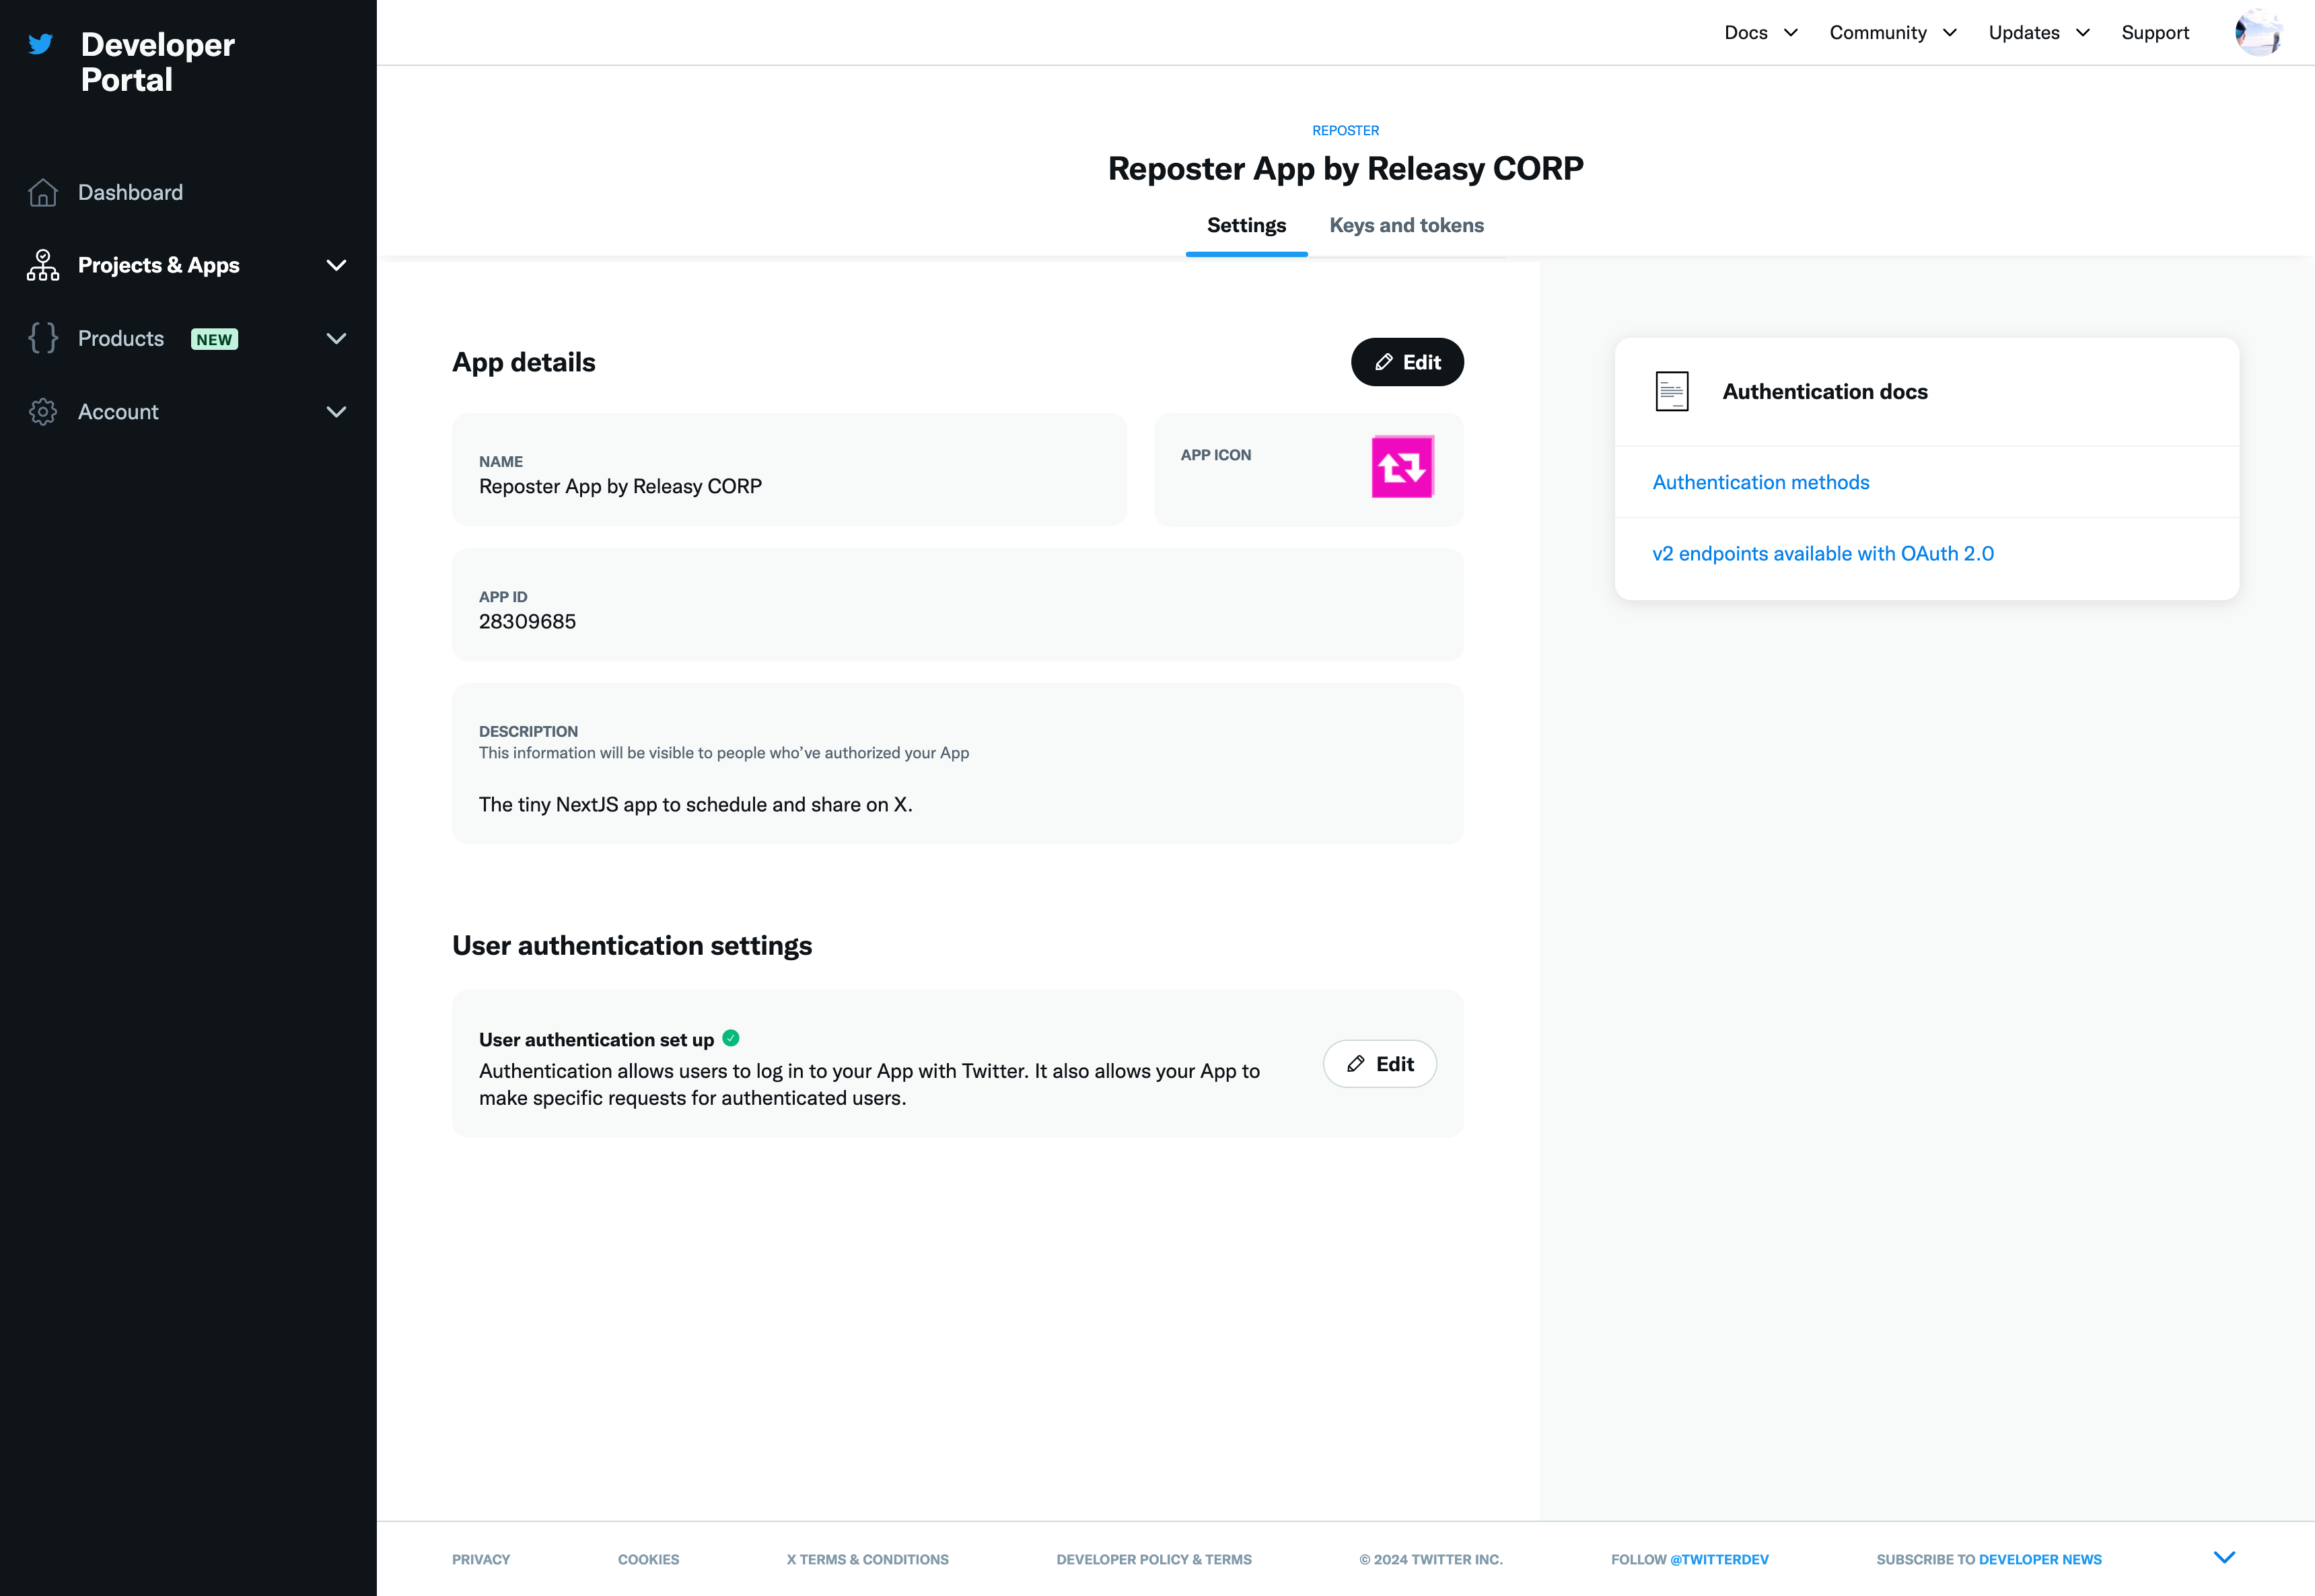Click the green authentication checkmark icon
Image resolution: width=2315 pixels, height=1596 pixels.
tap(731, 1038)
